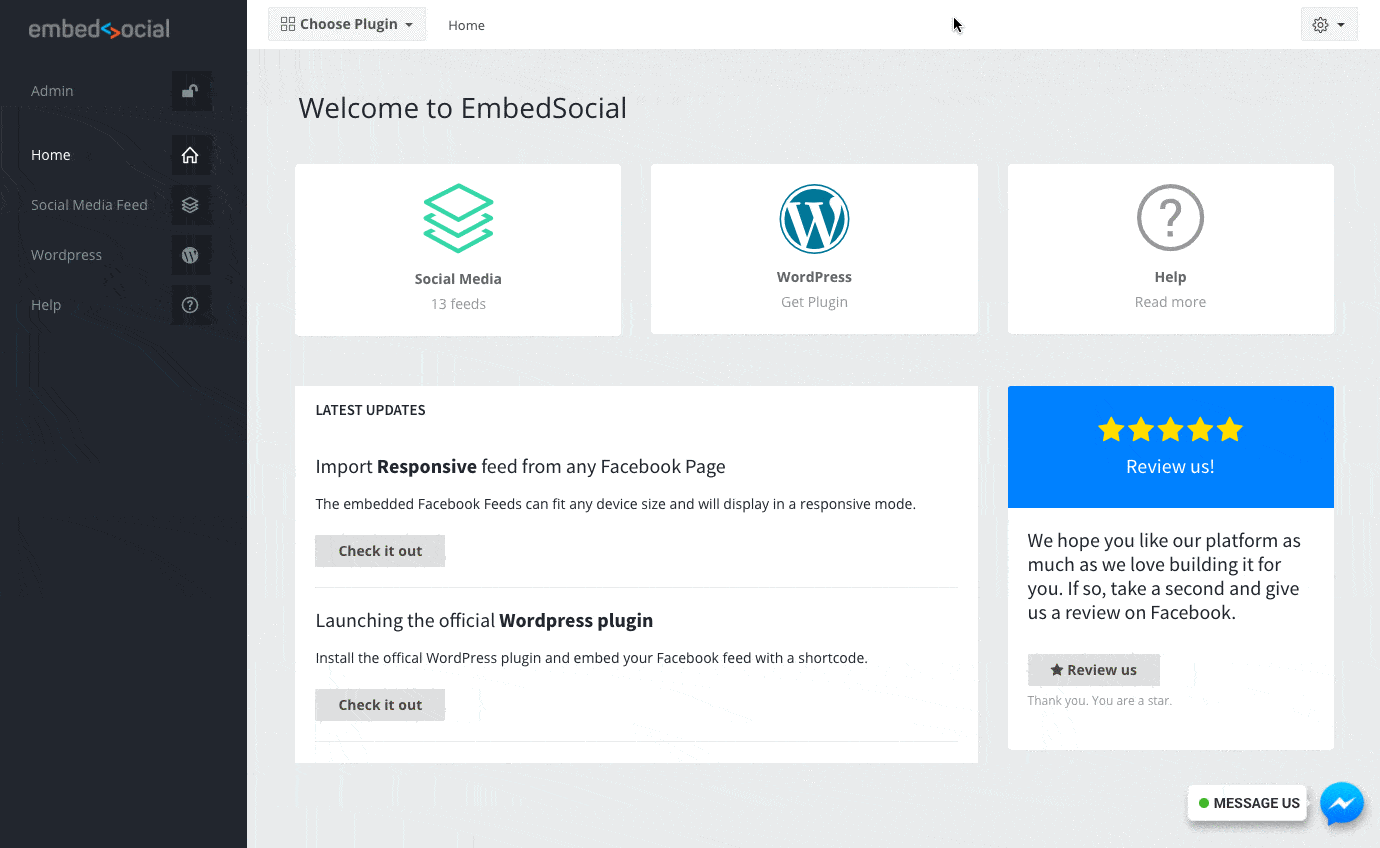The image size is (1380, 848).
Task: Click the Admin unlock padlock icon
Action: click(x=190, y=91)
